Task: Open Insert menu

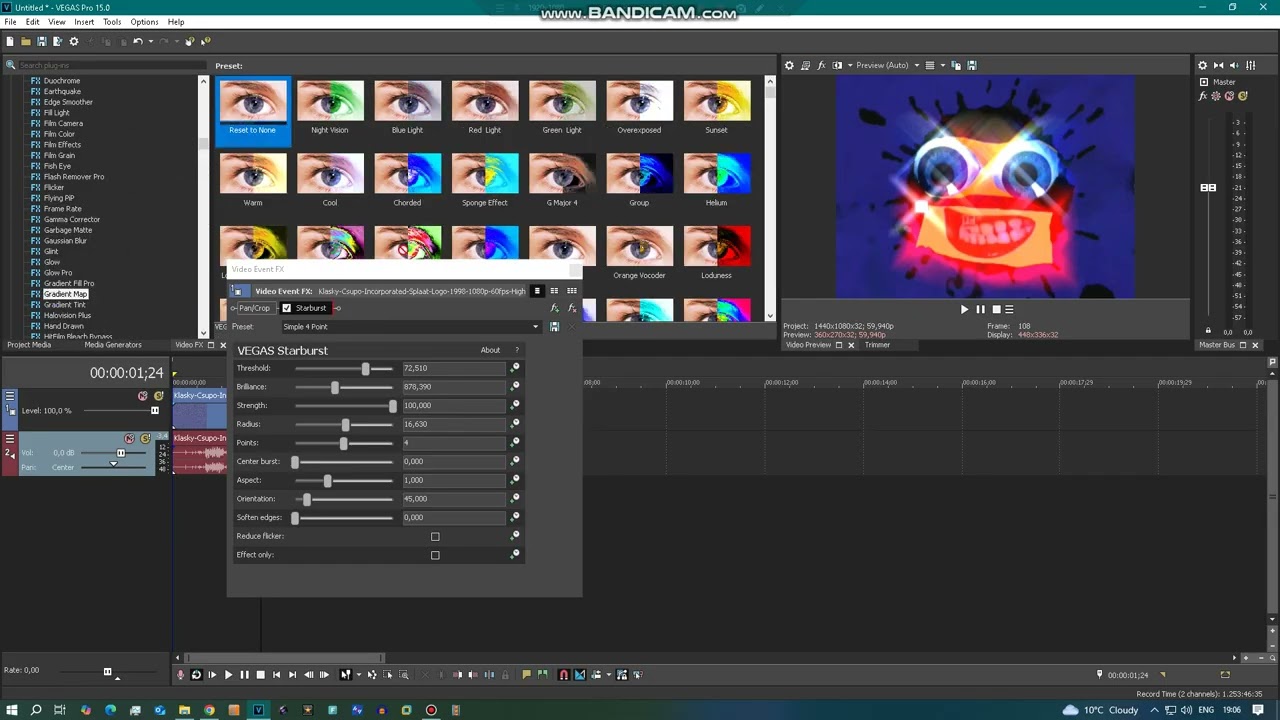Action: pos(84,22)
